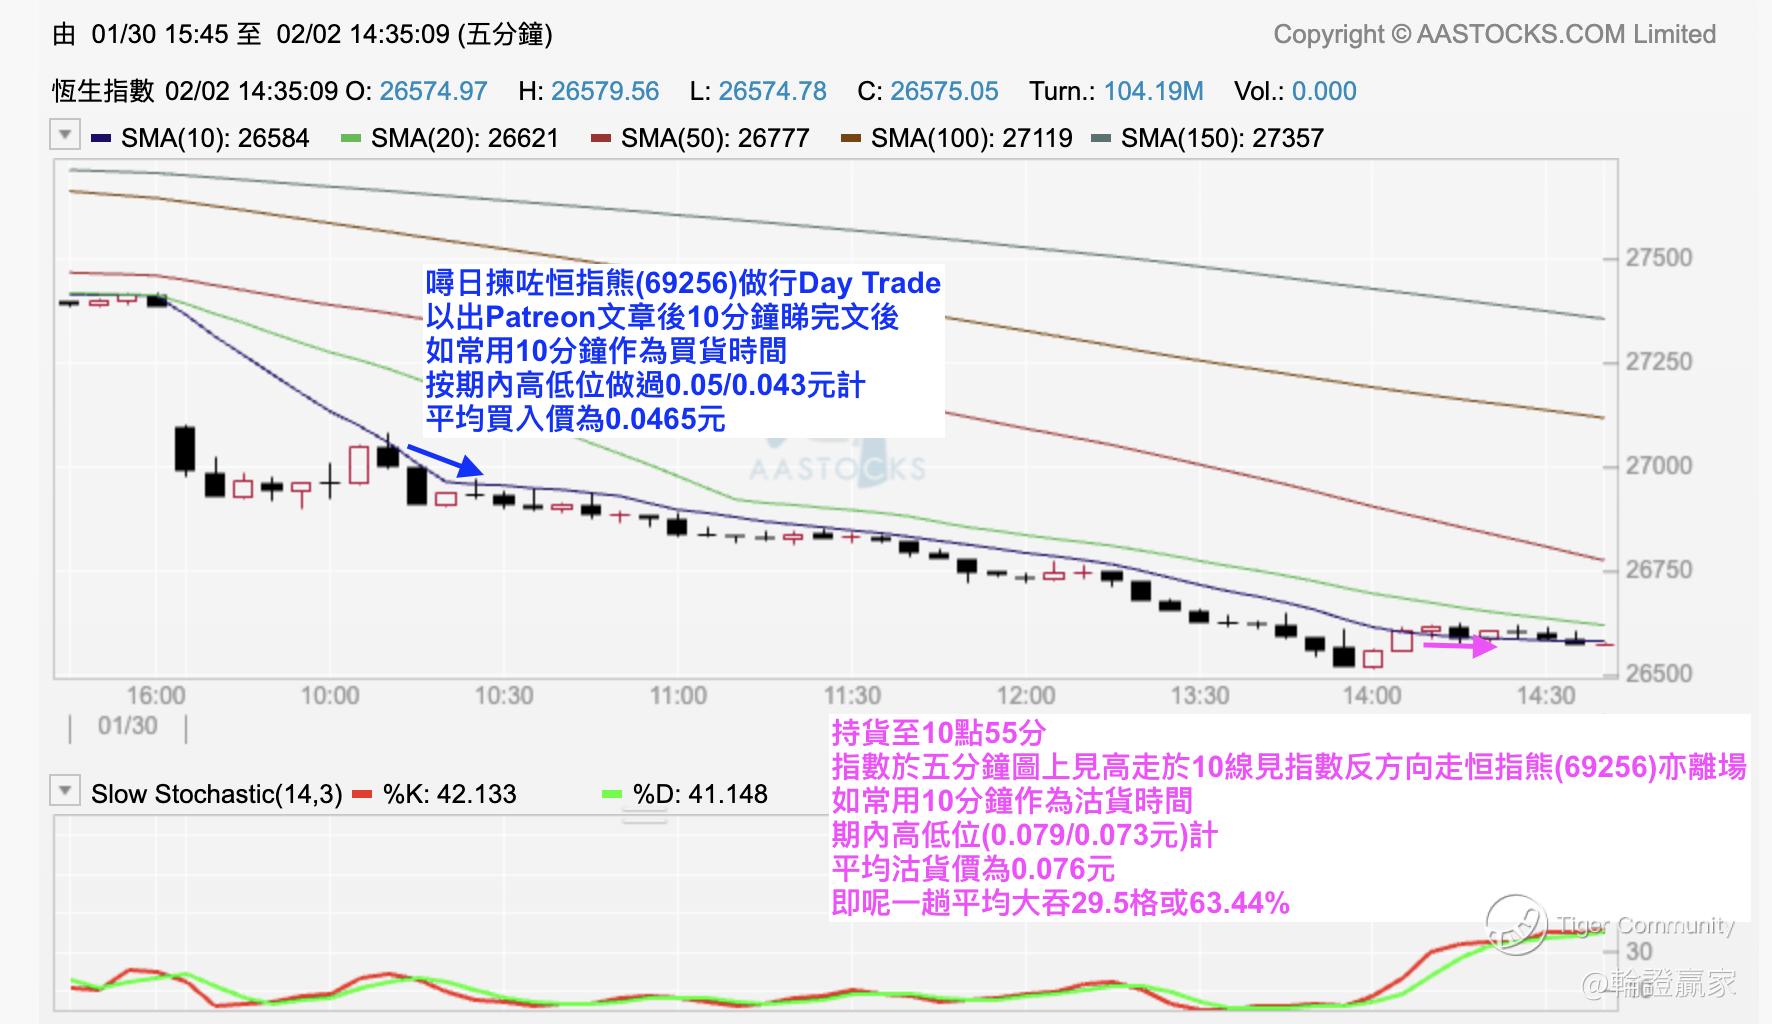Image resolution: width=1772 pixels, height=1024 pixels.
Task: Click the 13:30 time axis label
Action: tap(1200, 695)
